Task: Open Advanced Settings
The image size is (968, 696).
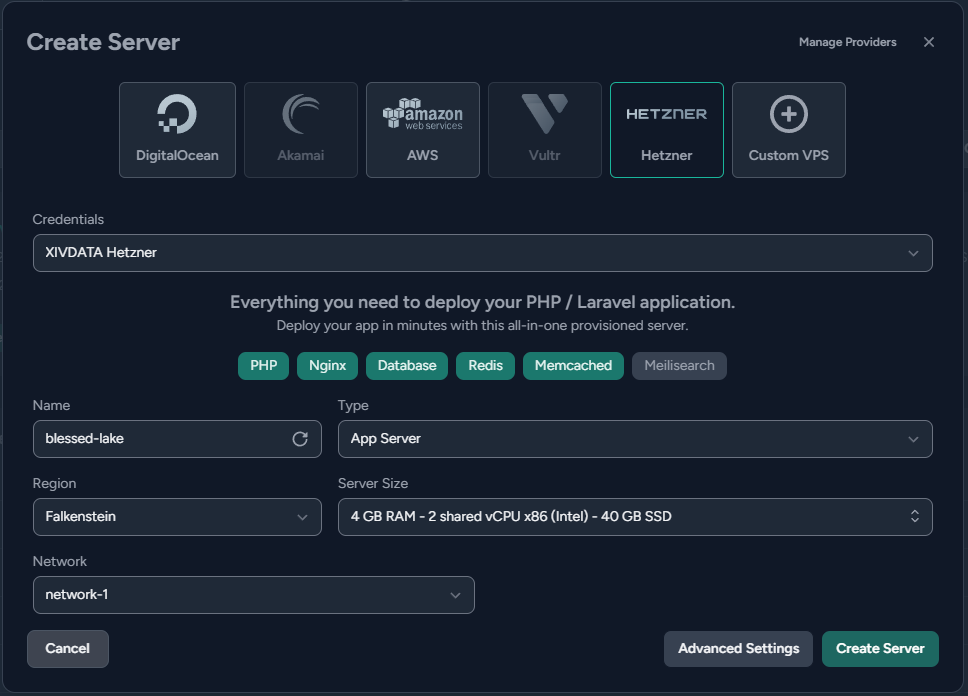Action: [738, 649]
